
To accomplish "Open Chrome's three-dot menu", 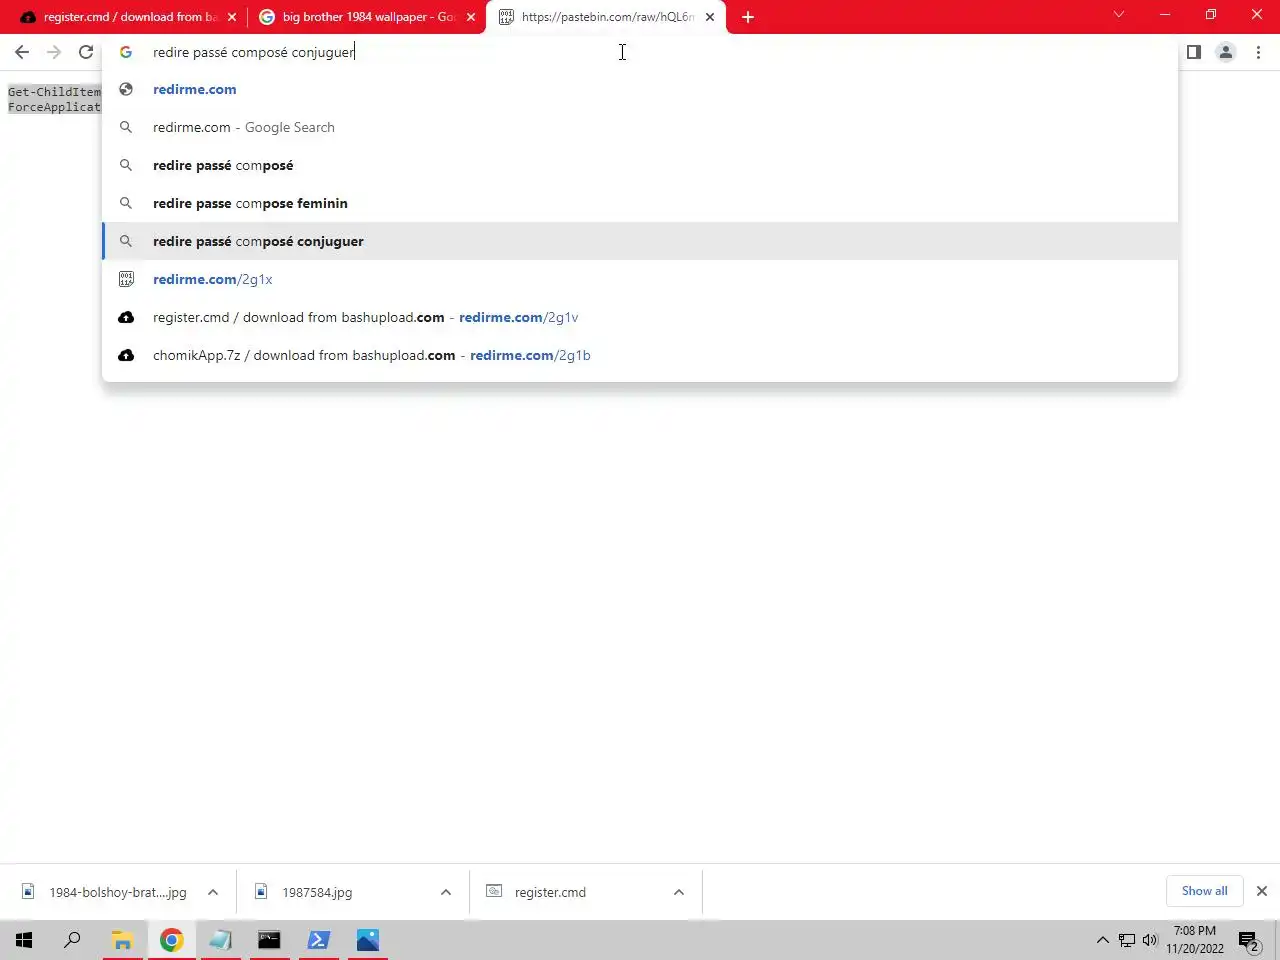I will click(1258, 52).
